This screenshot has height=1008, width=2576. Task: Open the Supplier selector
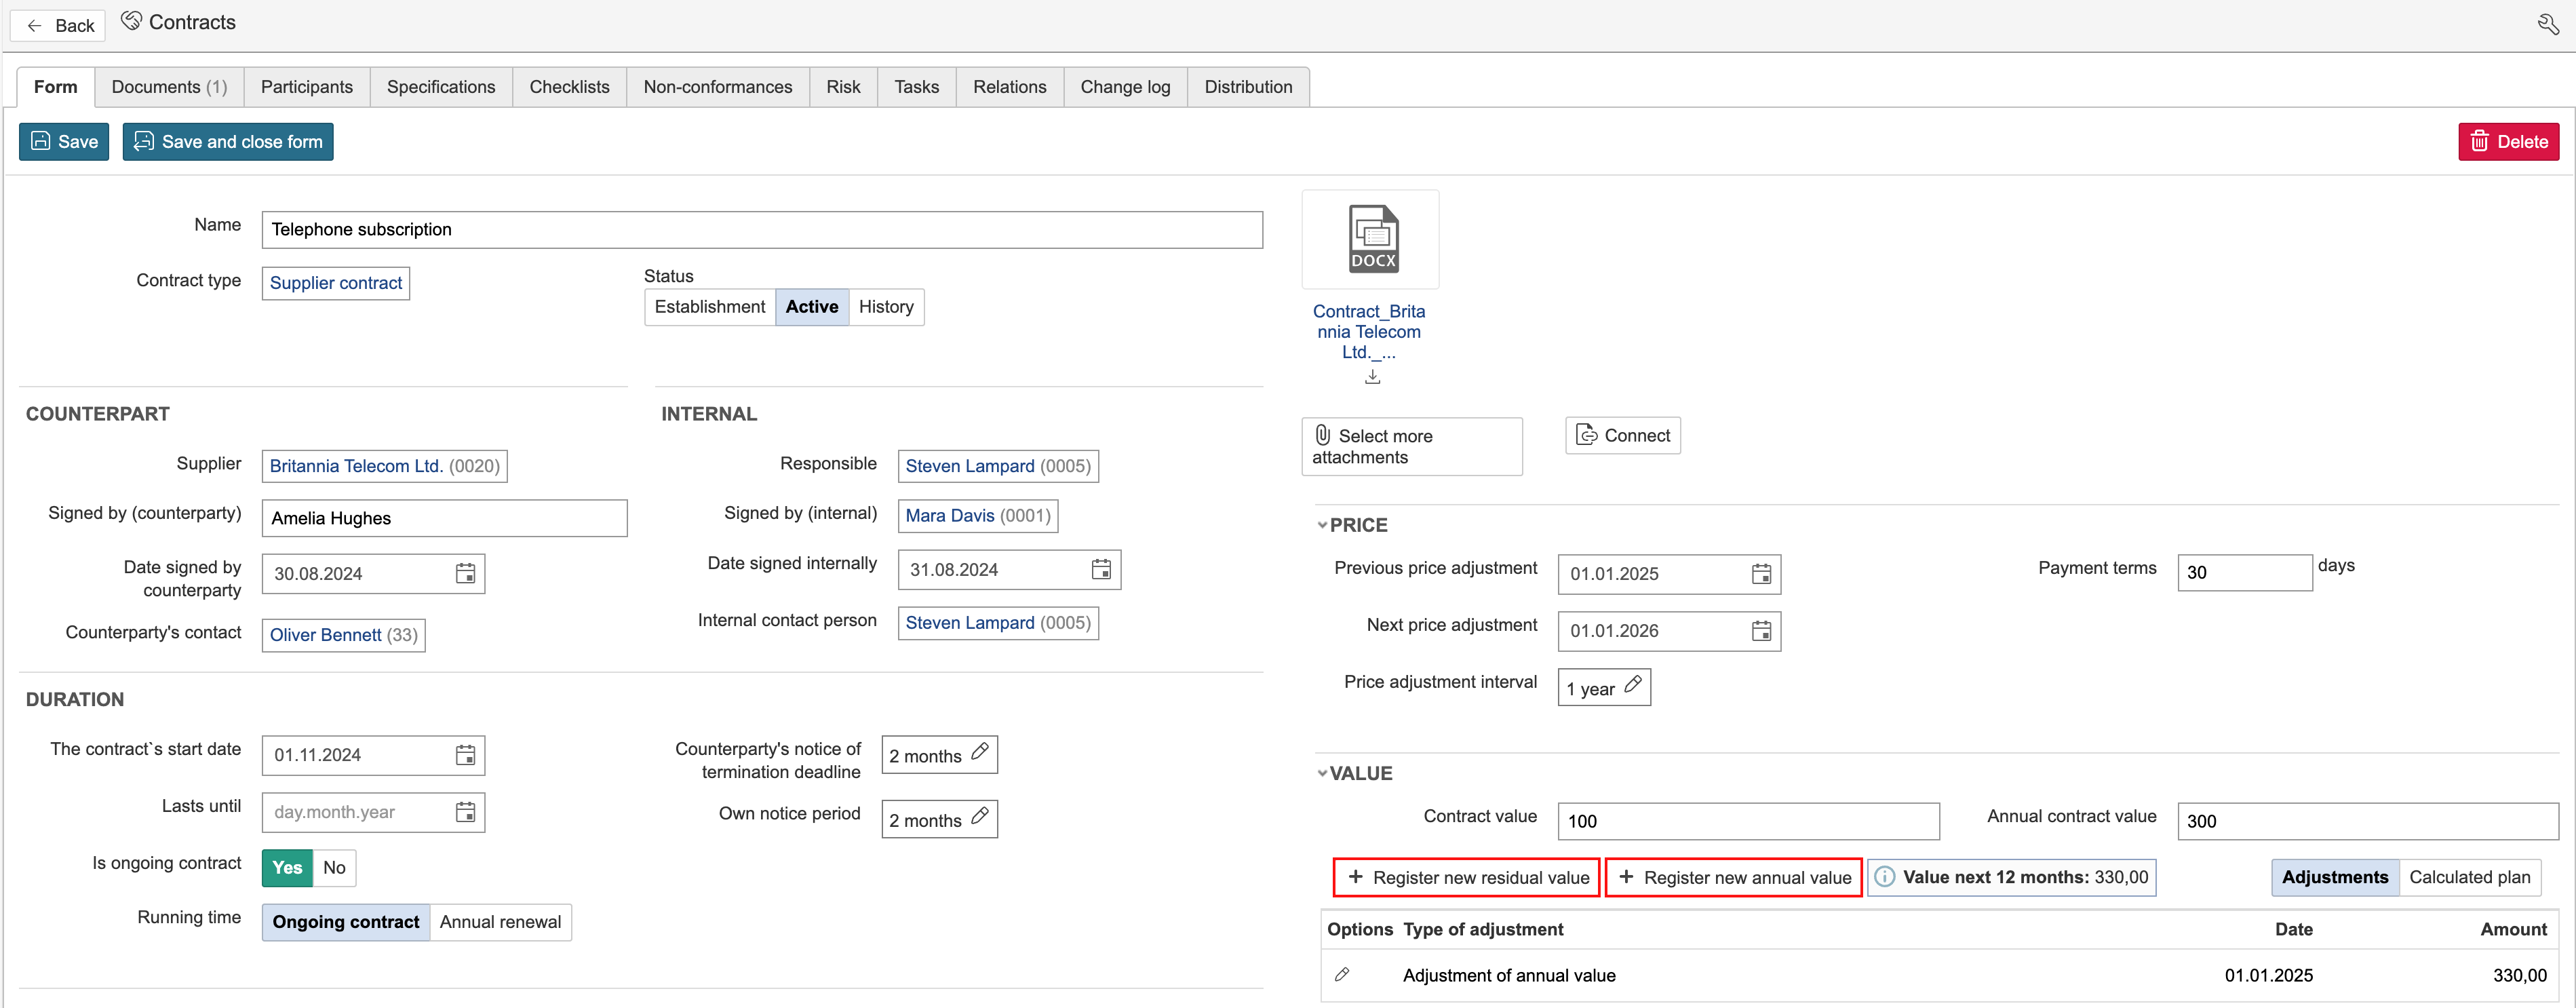click(385, 466)
